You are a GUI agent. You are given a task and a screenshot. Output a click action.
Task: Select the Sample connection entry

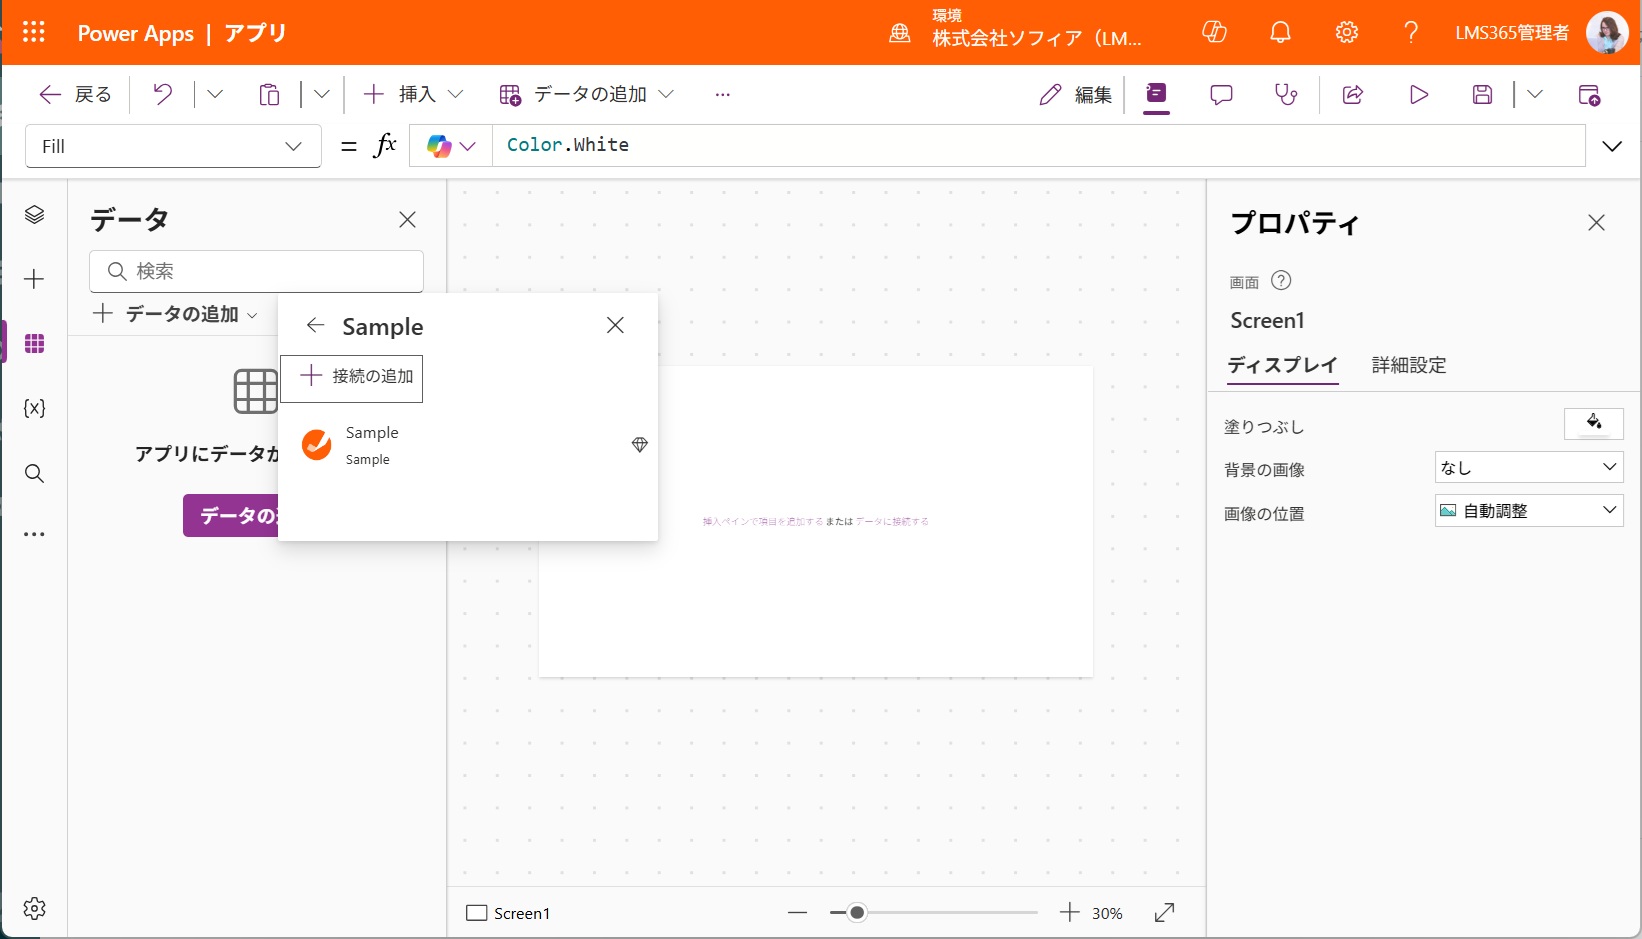click(x=468, y=445)
